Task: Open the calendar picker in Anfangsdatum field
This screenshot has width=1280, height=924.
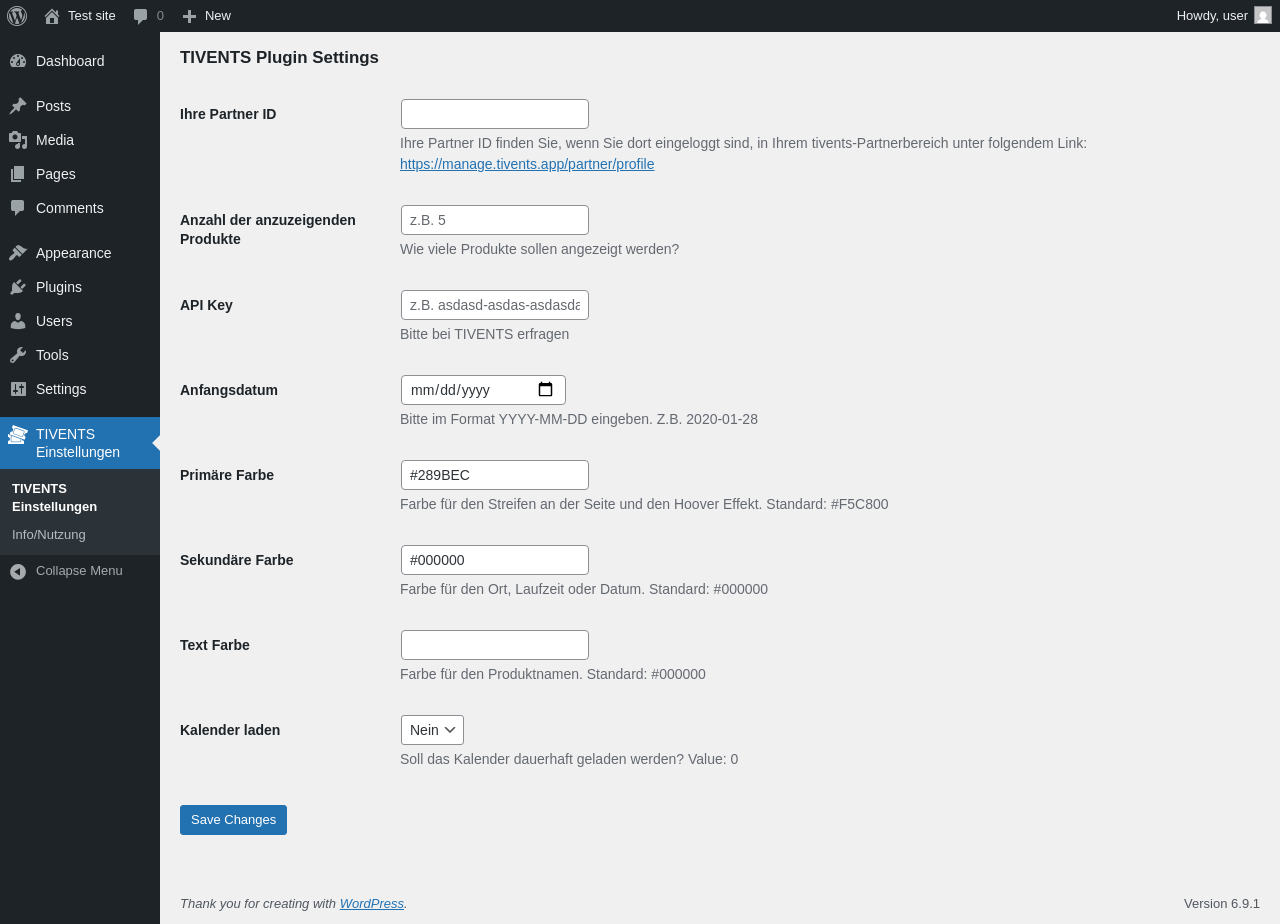Action: coord(545,390)
